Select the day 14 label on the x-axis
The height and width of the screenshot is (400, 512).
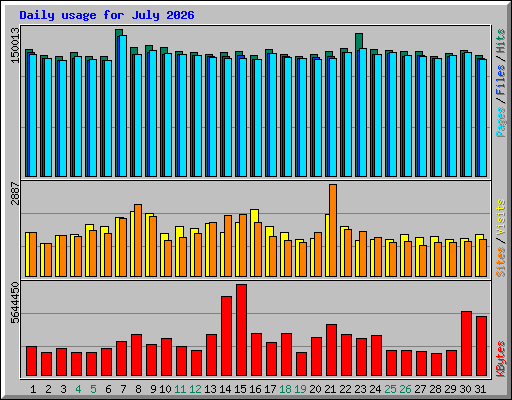pos(225,389)
